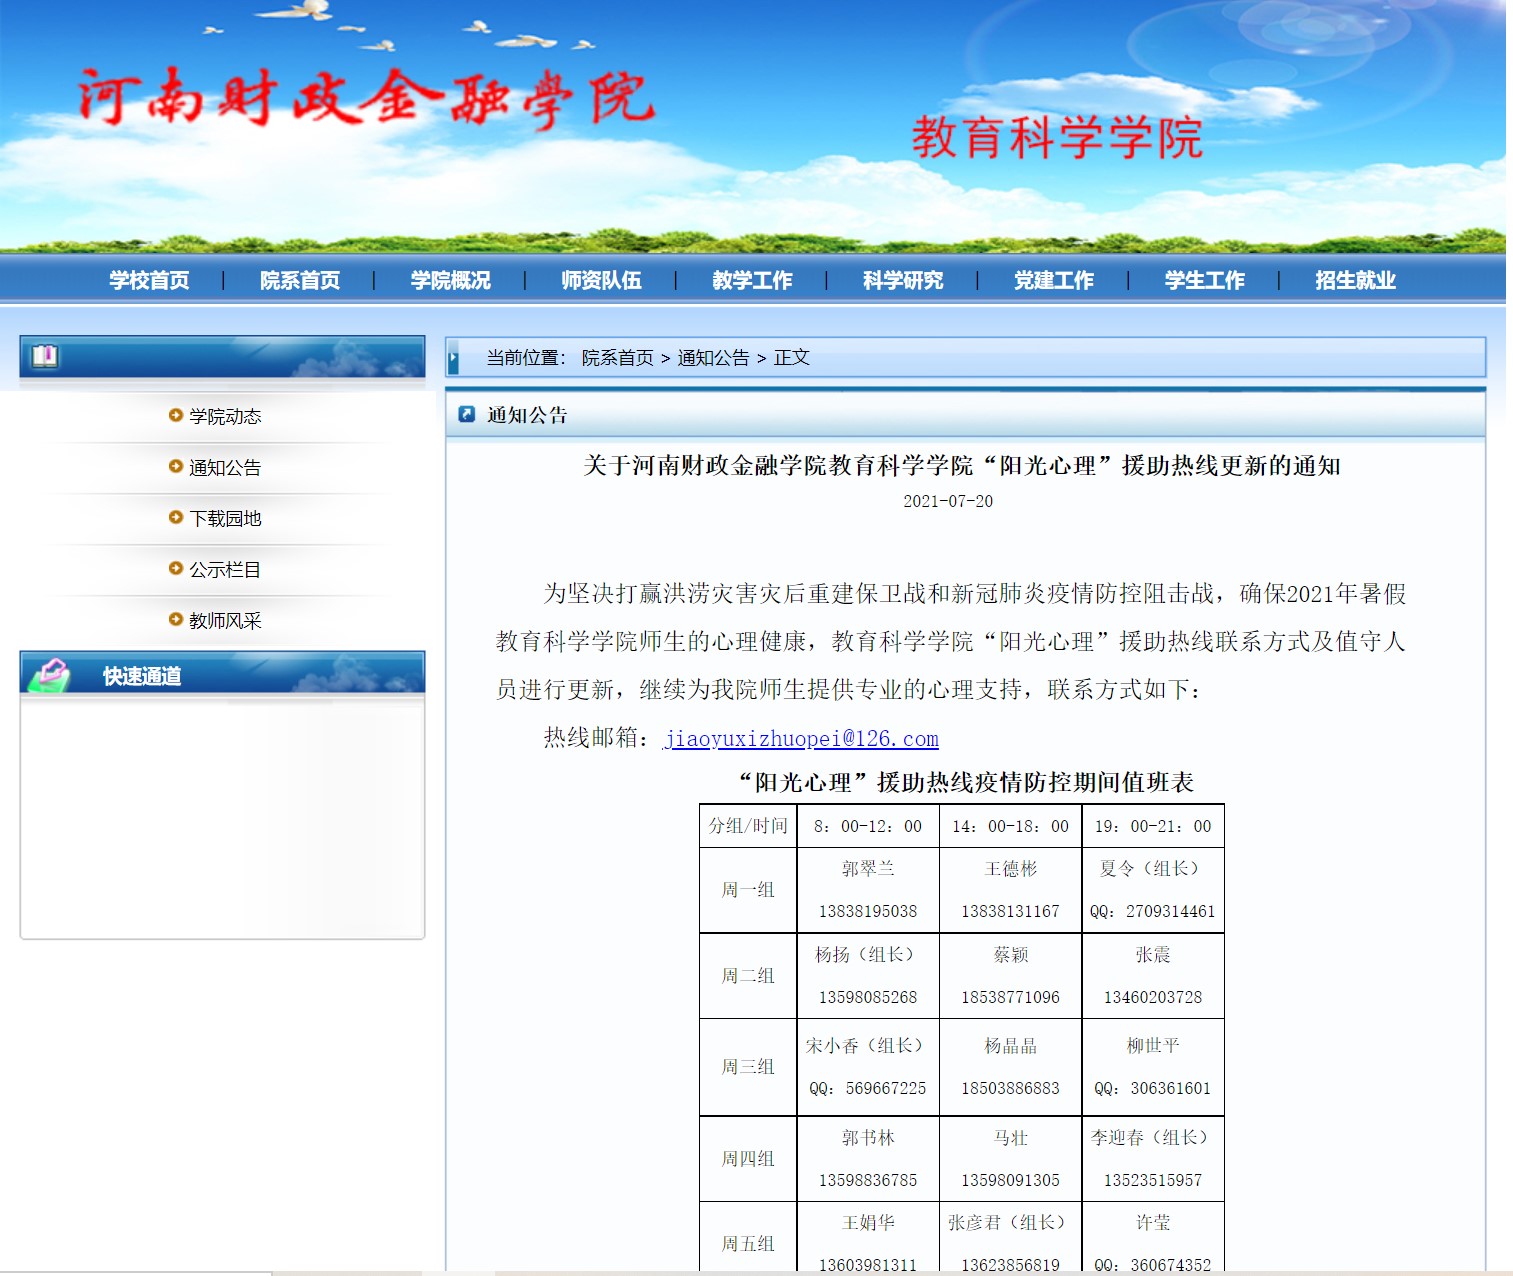The height and width of the screenshot is (1276, 1513).
Task: Click the orange bullet beside 教师风采
Action: point(176,619)
